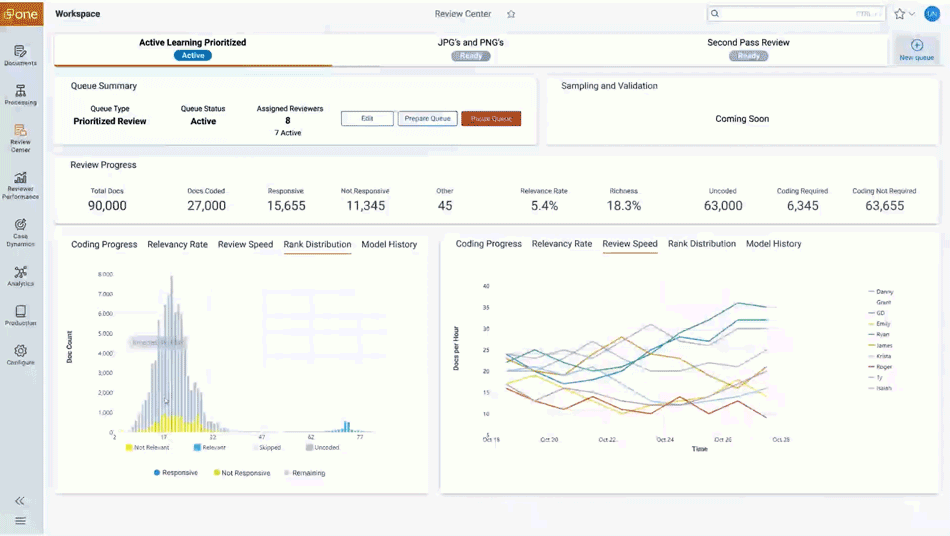Expand the favorites star dropdown
Image resolution: width=950 pixels, height=536 pixels.
(904, 14)
